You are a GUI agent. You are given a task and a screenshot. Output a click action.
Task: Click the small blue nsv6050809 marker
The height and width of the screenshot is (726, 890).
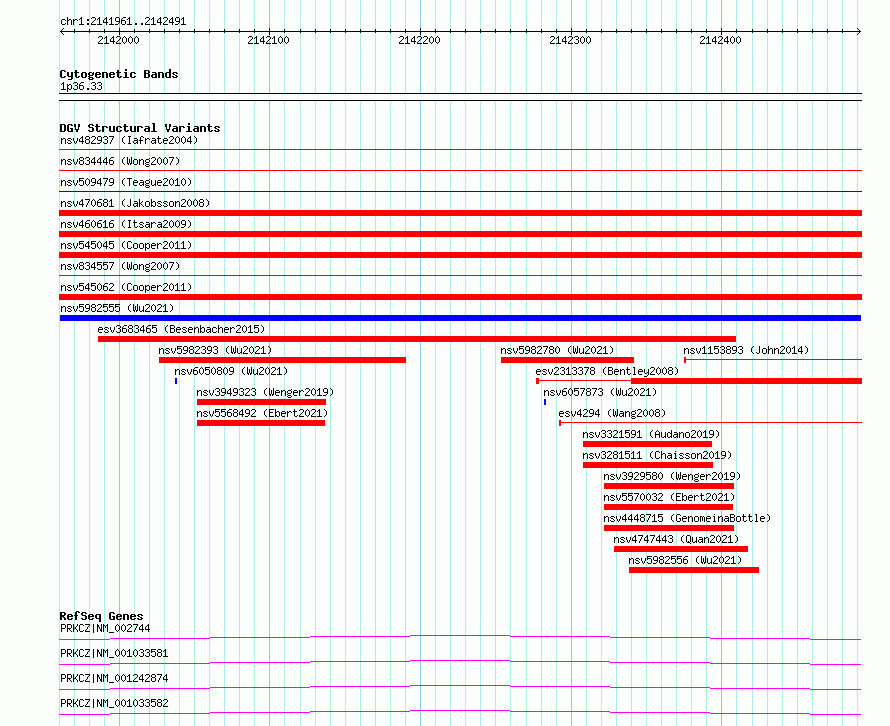point(176,381)
